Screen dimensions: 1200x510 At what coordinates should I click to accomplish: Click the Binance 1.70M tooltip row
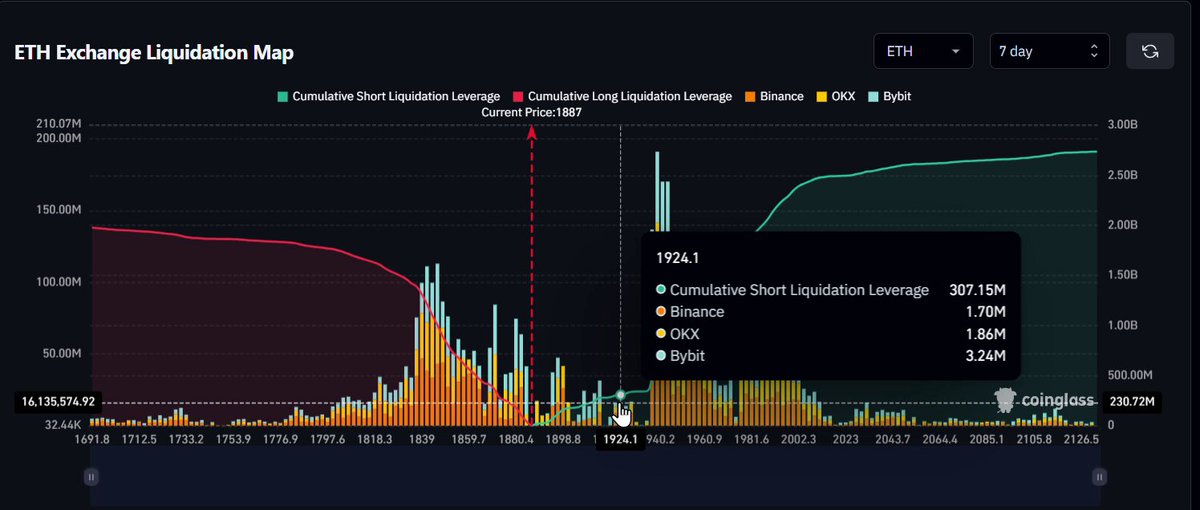830,312
